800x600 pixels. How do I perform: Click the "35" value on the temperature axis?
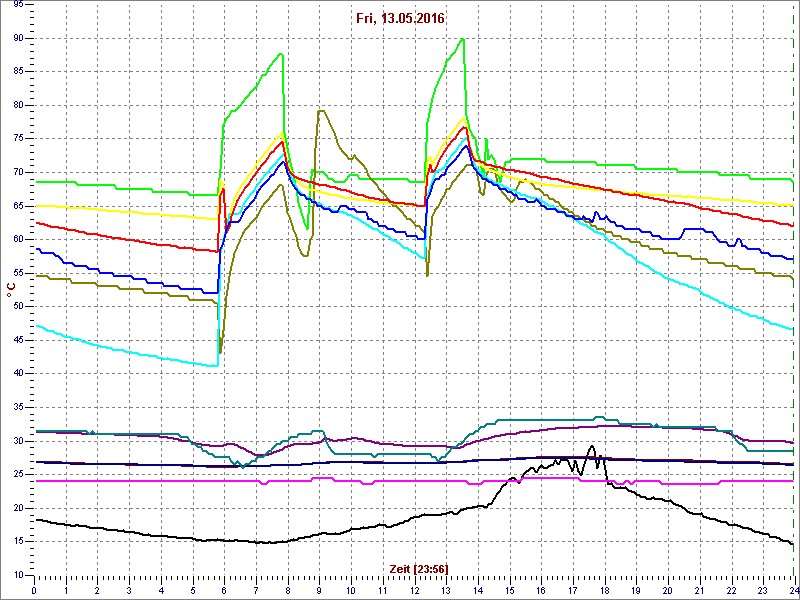click(x=18, y=407)
